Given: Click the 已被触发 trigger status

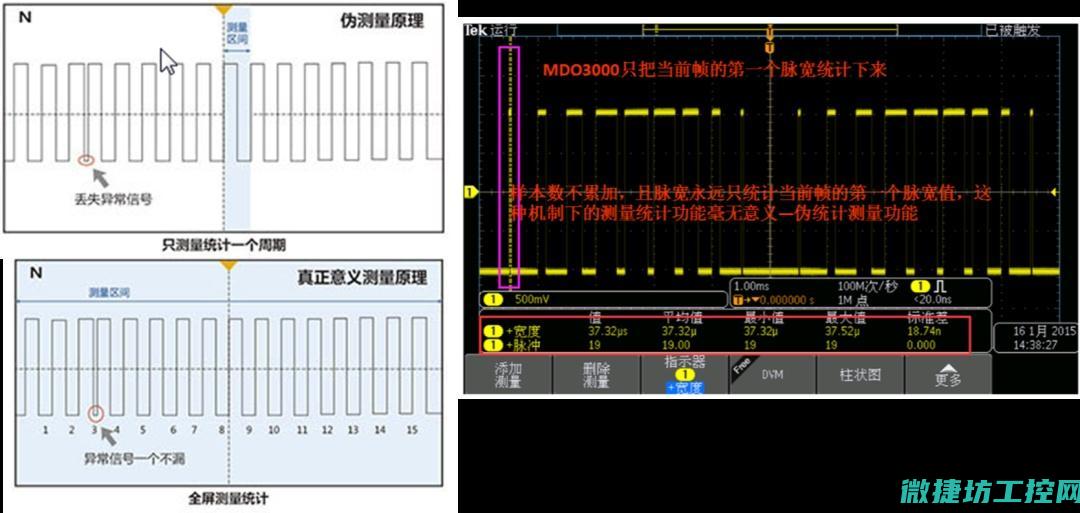Looking at the screenshot, I should (1012, 30).
